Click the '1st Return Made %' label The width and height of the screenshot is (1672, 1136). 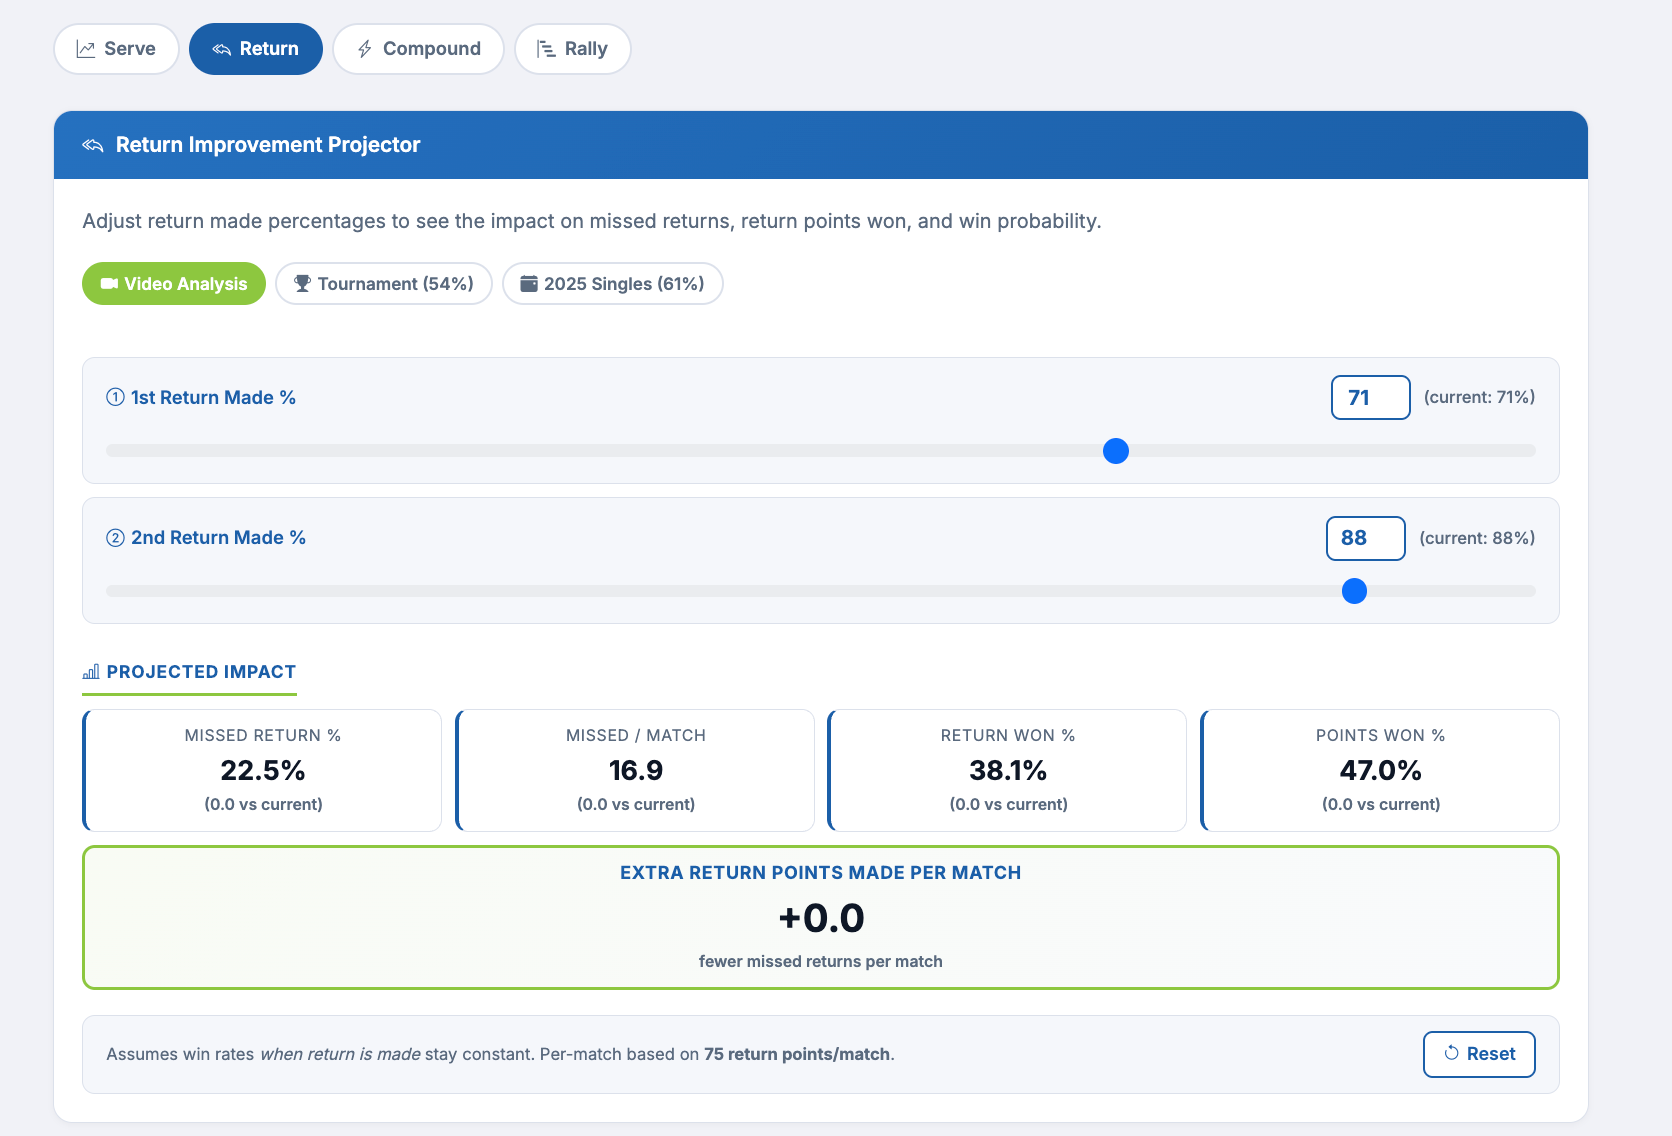213,397
